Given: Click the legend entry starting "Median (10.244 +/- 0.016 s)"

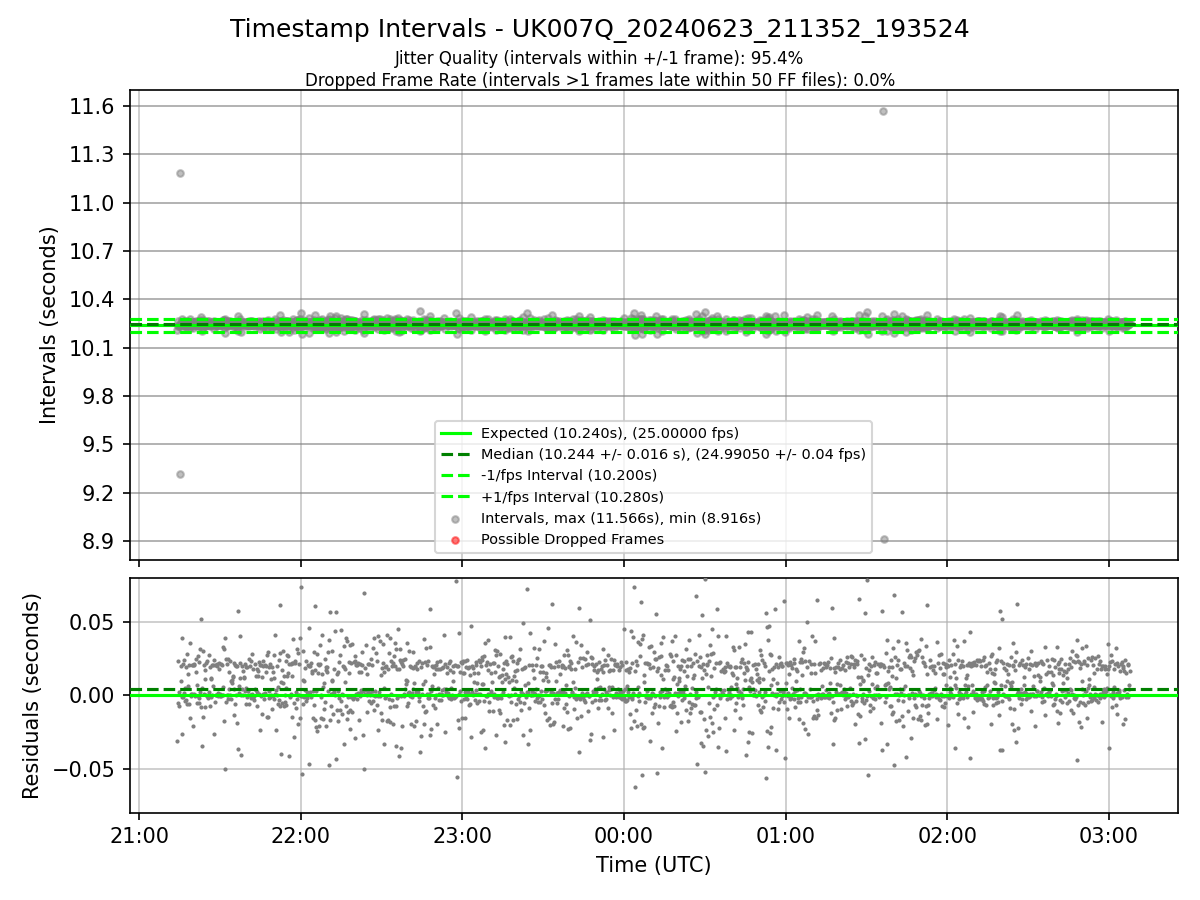Looking at the screenshot, I should [673, 454].
